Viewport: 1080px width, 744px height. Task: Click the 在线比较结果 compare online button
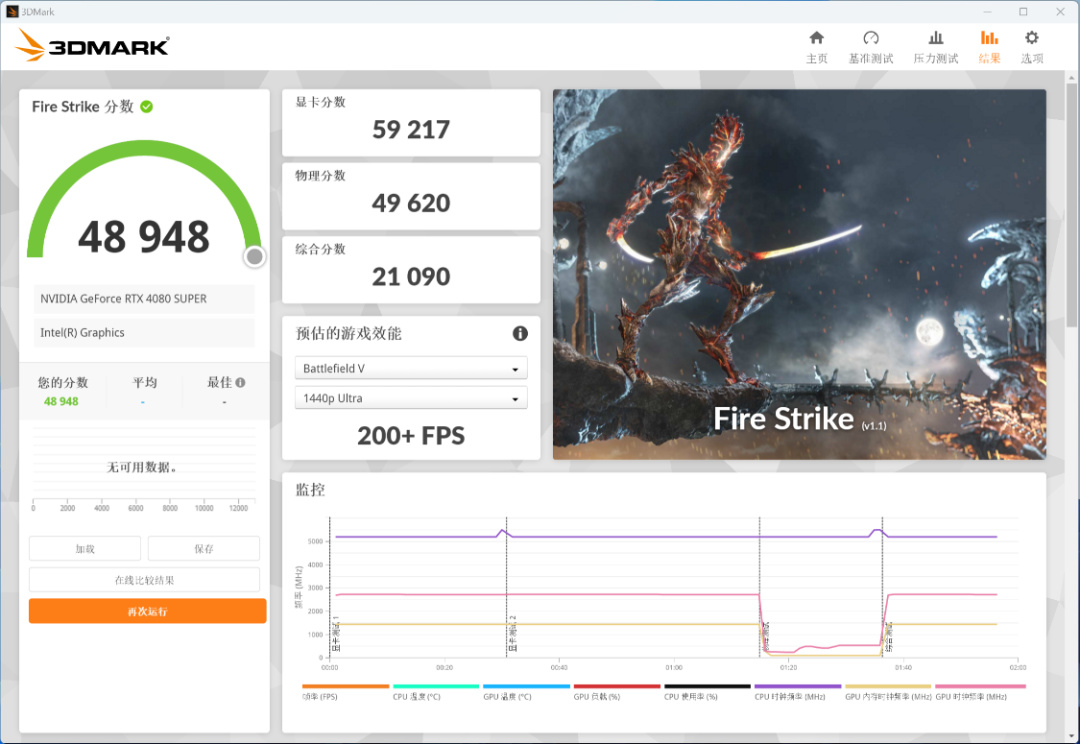pos(144,580)
